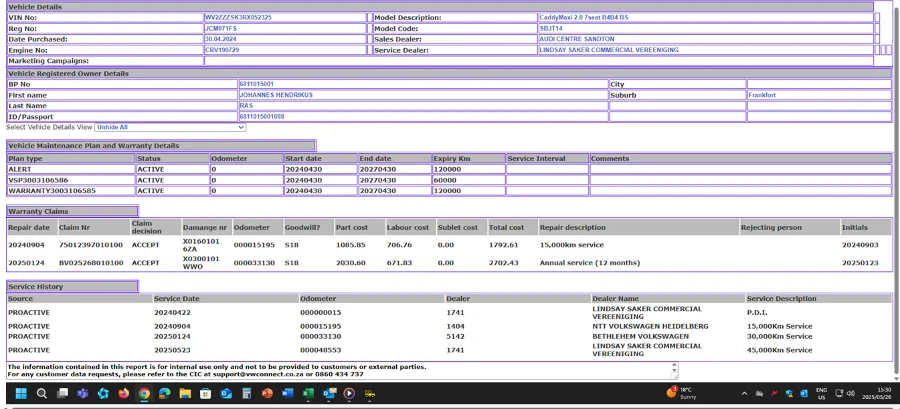Screen dimensions: 900x409
Task: Switch to Excel in the taskbar
Action: point(308,394)
